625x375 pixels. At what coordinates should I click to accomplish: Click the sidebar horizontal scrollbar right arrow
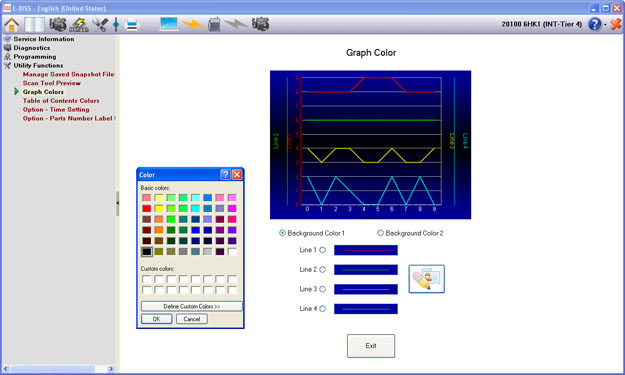pyautogui.click(x=111, y=369)
